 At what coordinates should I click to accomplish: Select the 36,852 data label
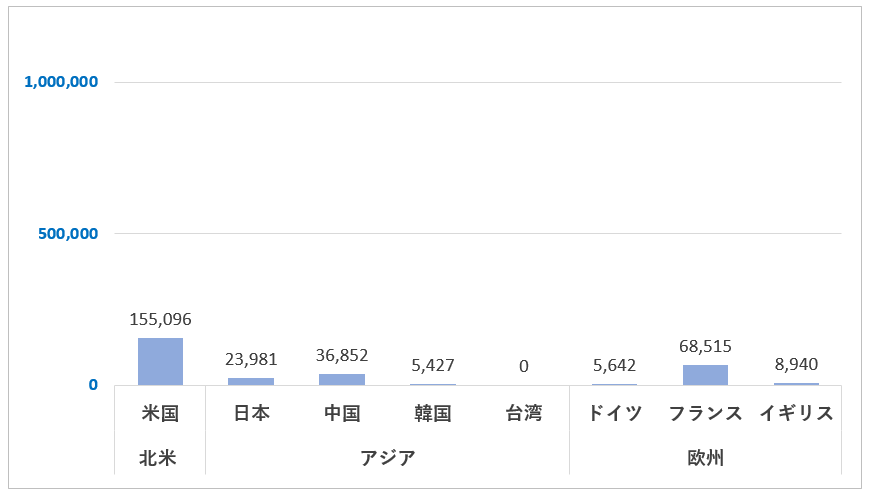point(342,356)
